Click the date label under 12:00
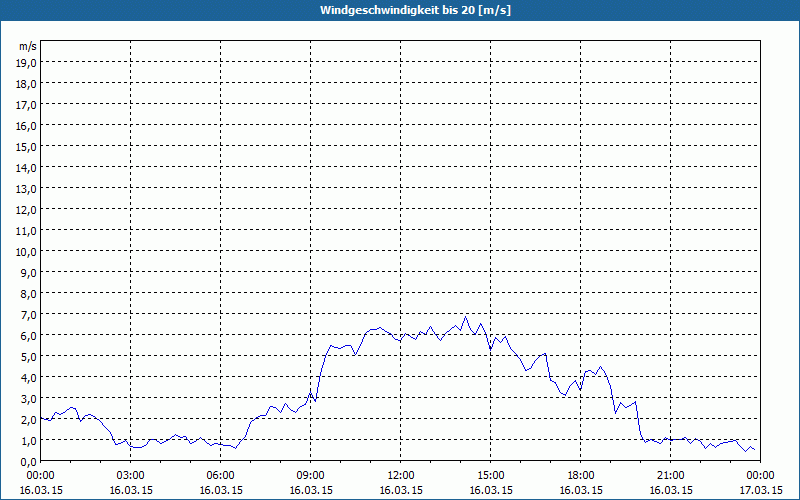 coord(401,490)
